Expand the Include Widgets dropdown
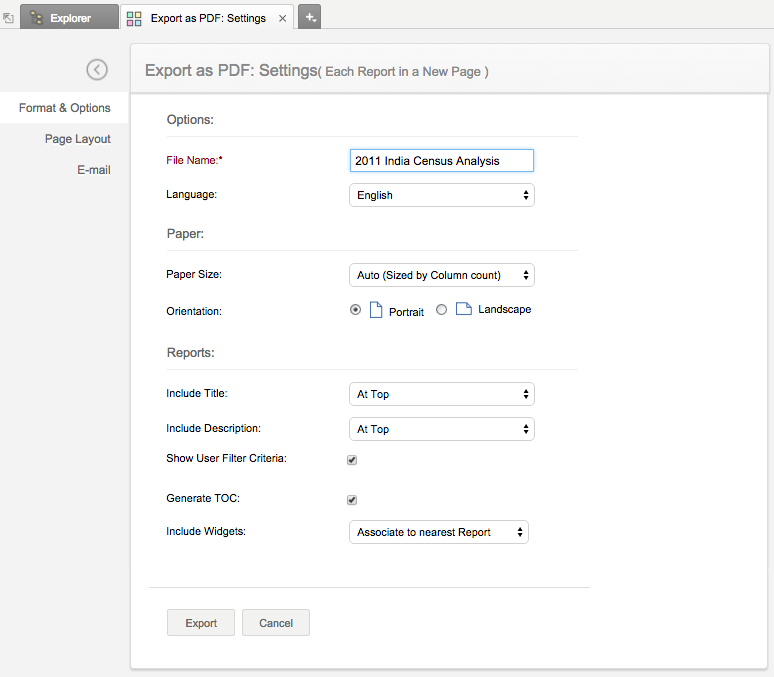This screenshot has height=677, width=774. (438, 532)
